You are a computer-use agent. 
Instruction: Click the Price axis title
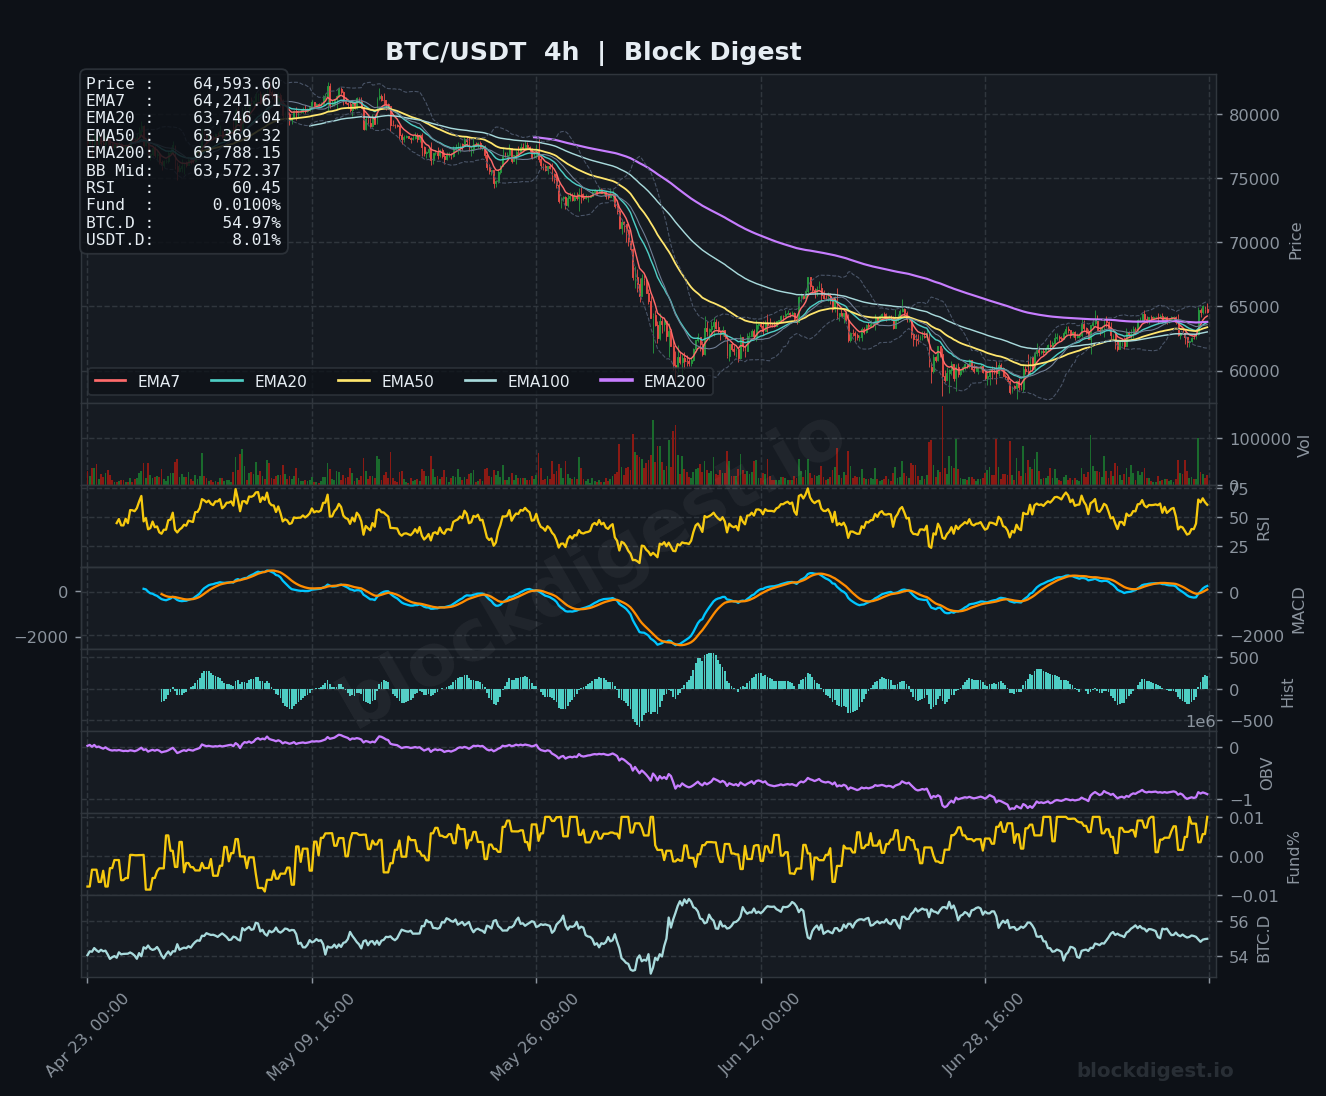(x=1296, y=241)
